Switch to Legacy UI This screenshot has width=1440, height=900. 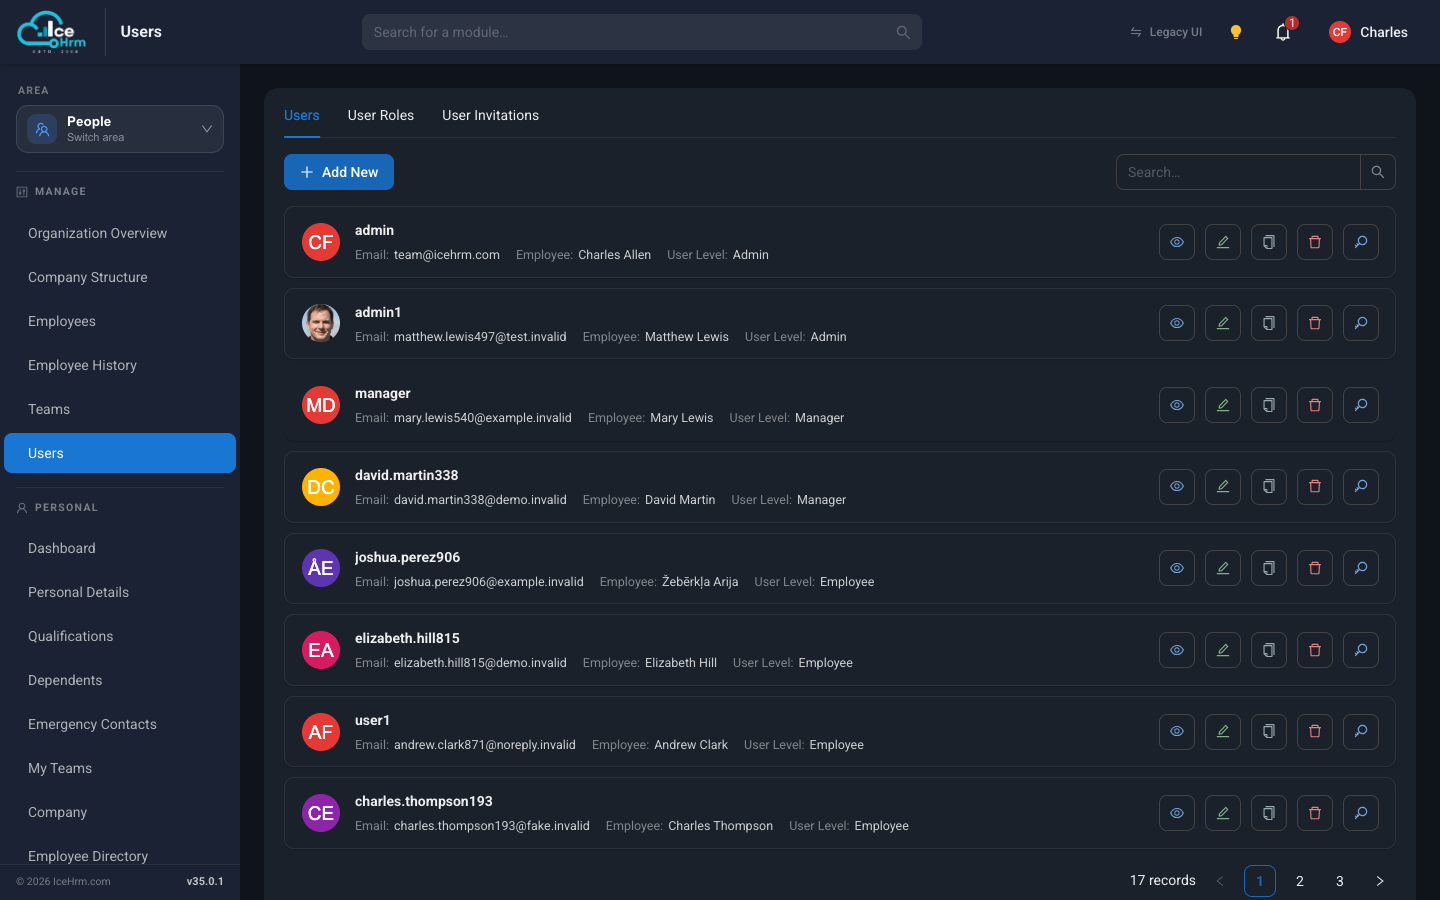(1166, 32)
